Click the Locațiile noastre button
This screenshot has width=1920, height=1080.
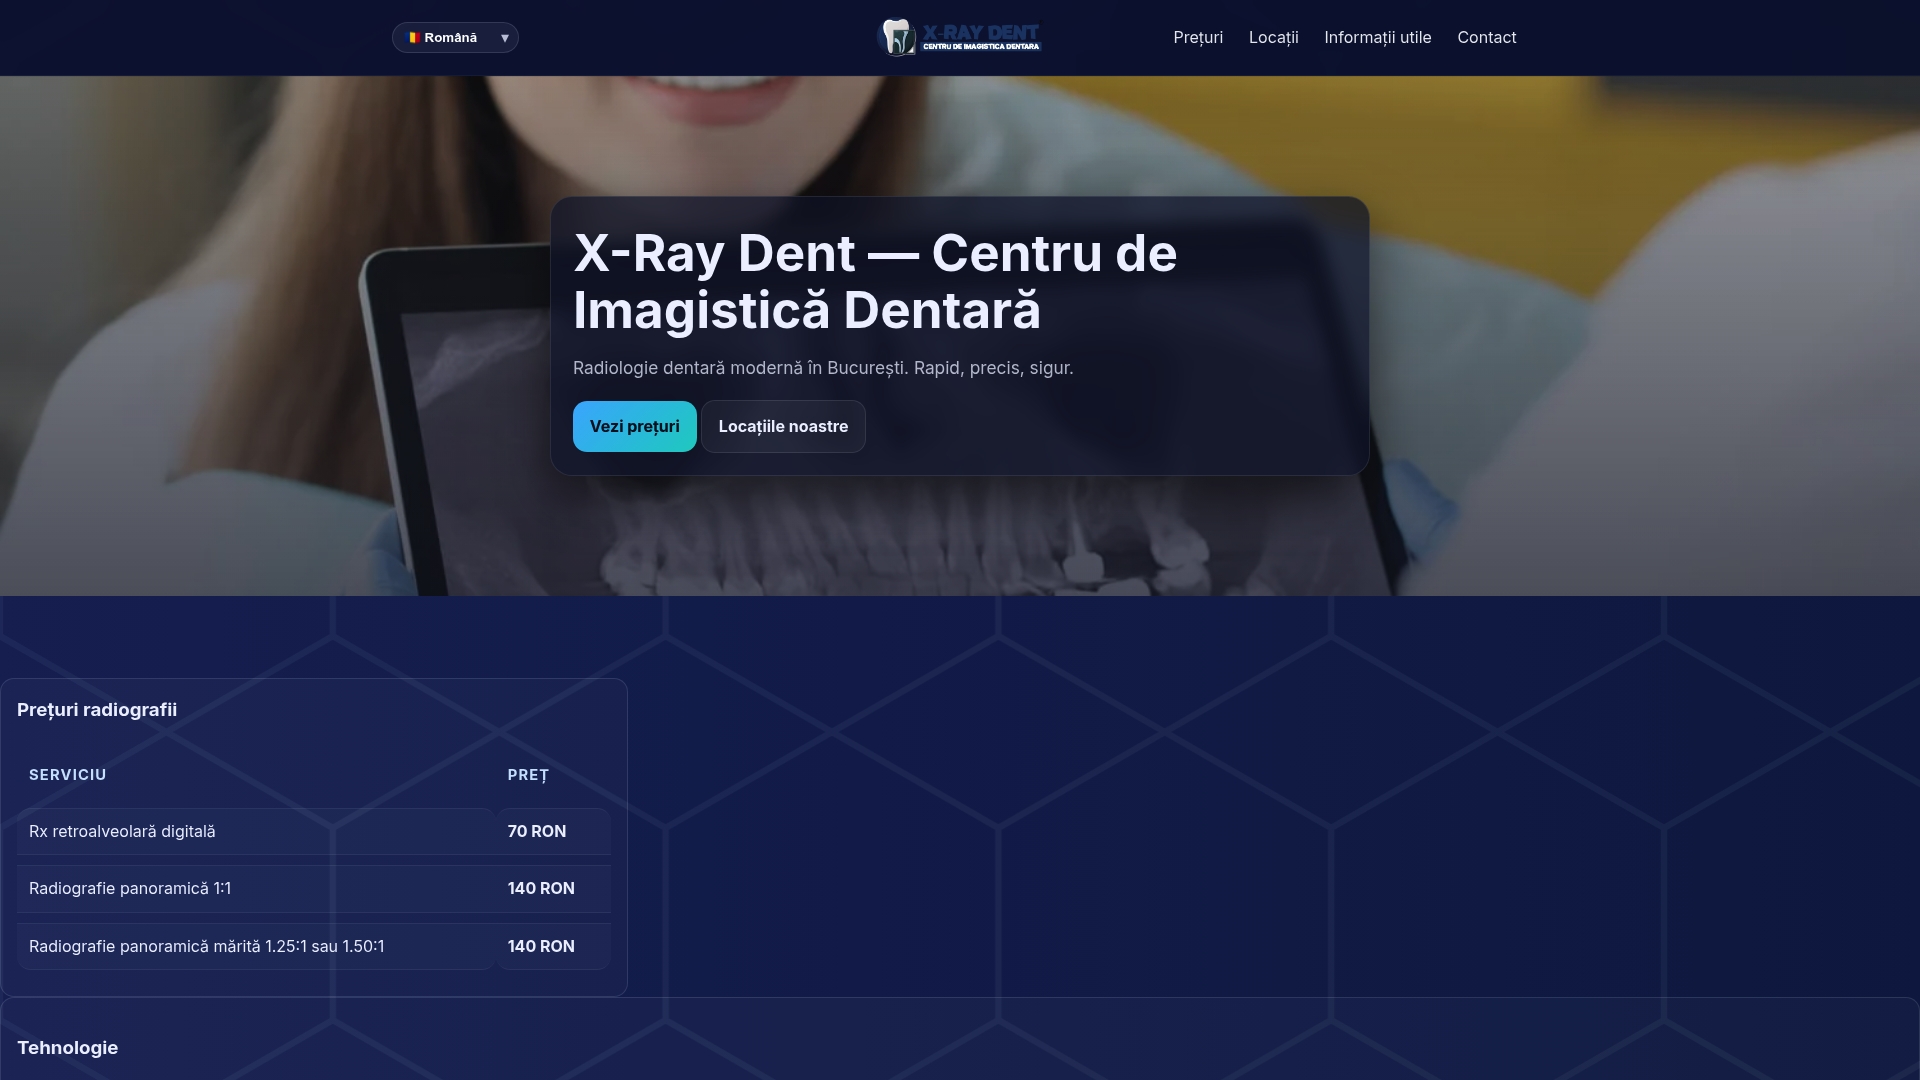click(783, 426)
